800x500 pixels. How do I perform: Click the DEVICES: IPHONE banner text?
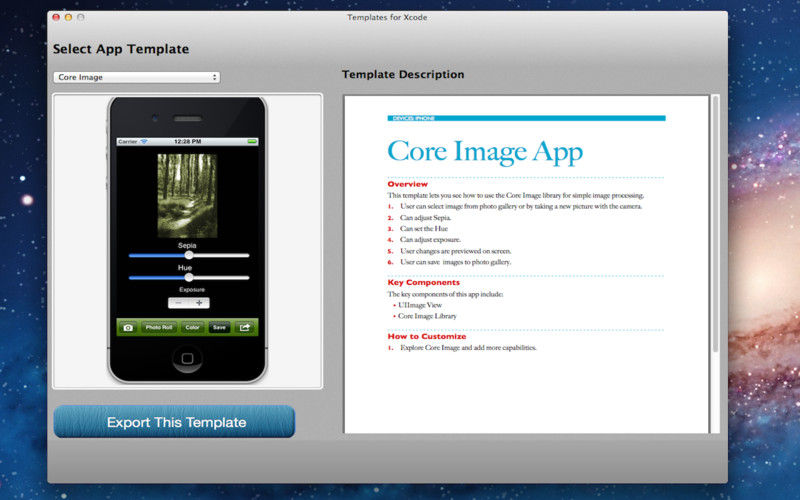click(413, 118)
